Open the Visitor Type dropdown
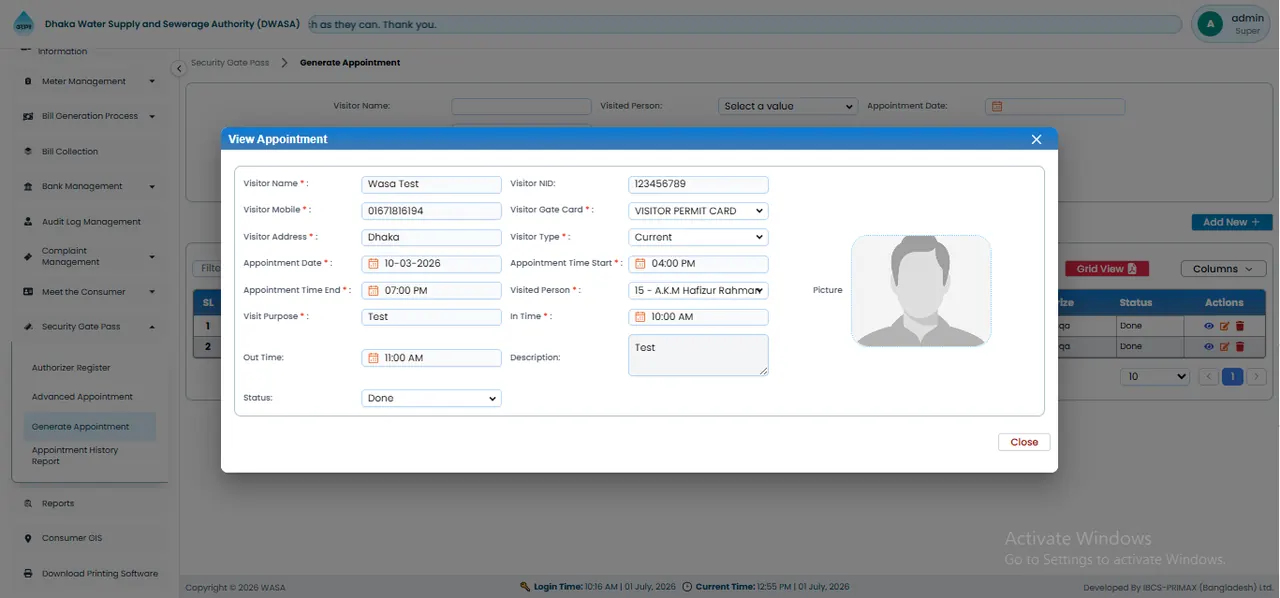1280x598 pixels. (x=698, y=238)
